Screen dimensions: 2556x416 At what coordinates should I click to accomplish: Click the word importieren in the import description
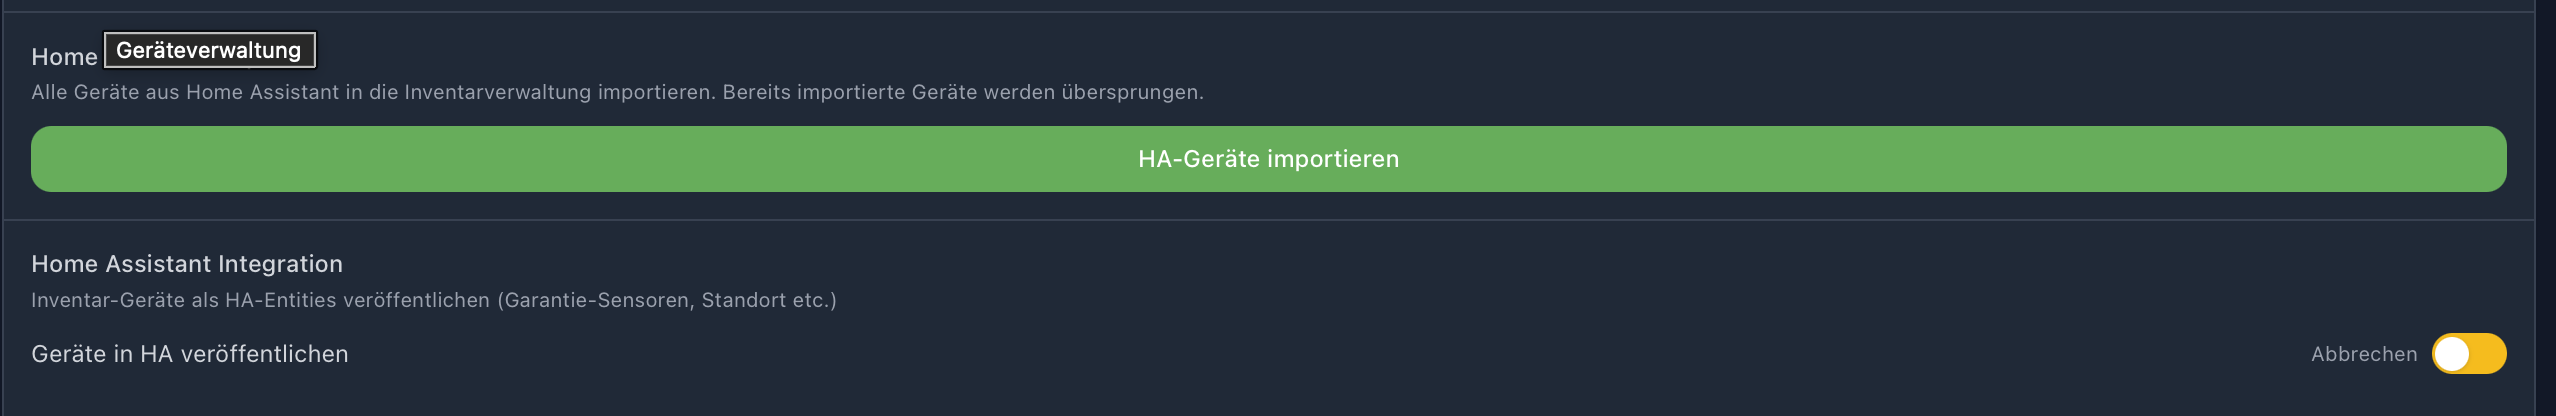click(655, 93)
